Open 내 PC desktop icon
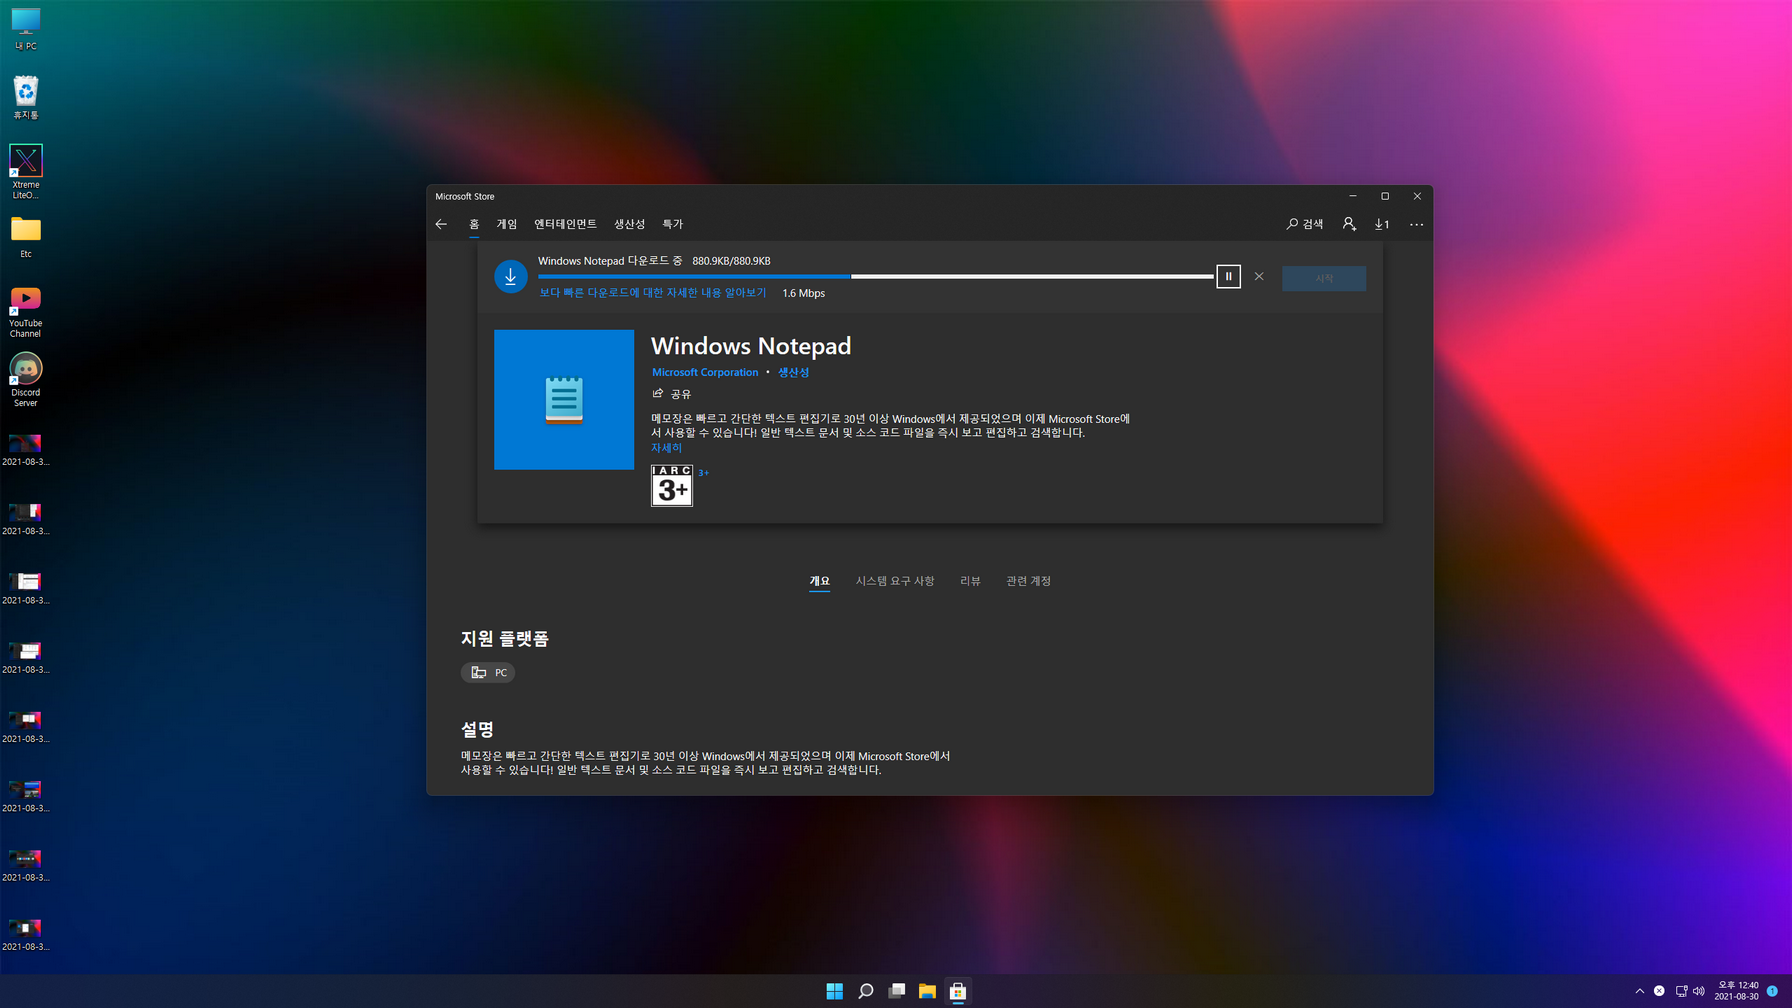 click(26, 29)
